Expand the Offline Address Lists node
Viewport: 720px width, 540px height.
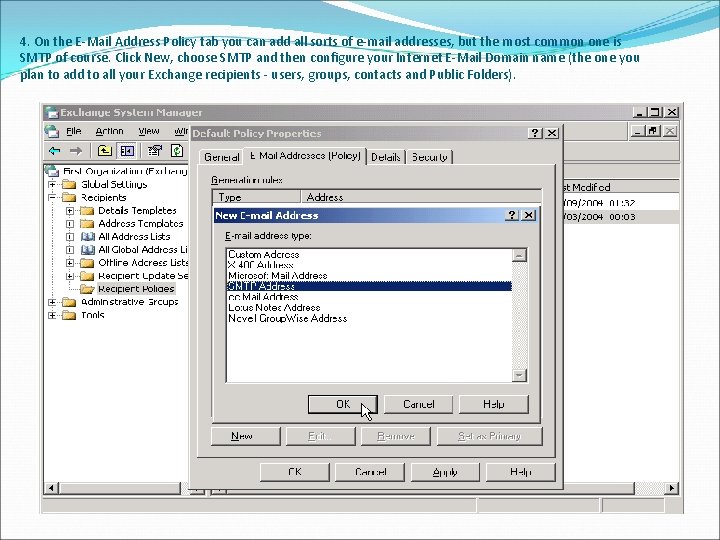pos(70,263)
